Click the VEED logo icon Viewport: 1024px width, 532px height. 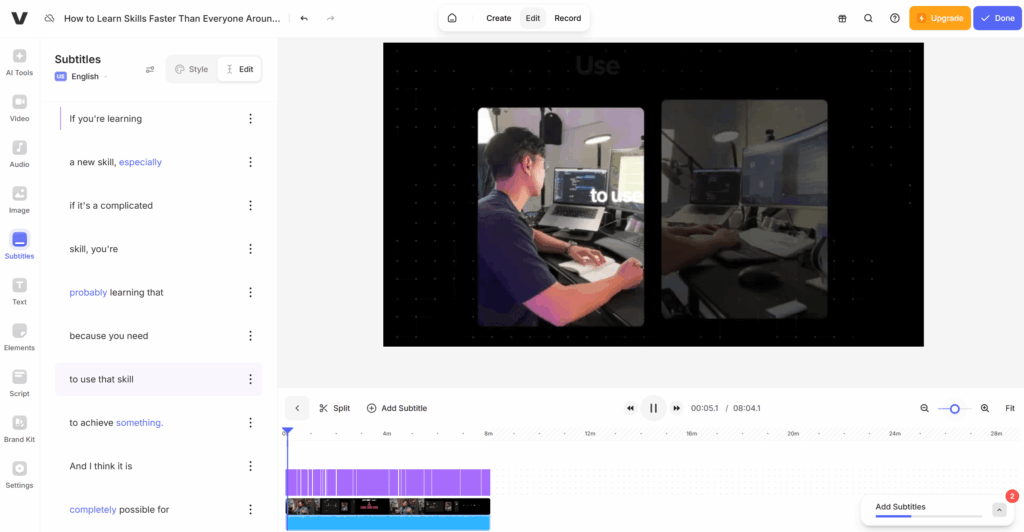click(x=20, y=18)
